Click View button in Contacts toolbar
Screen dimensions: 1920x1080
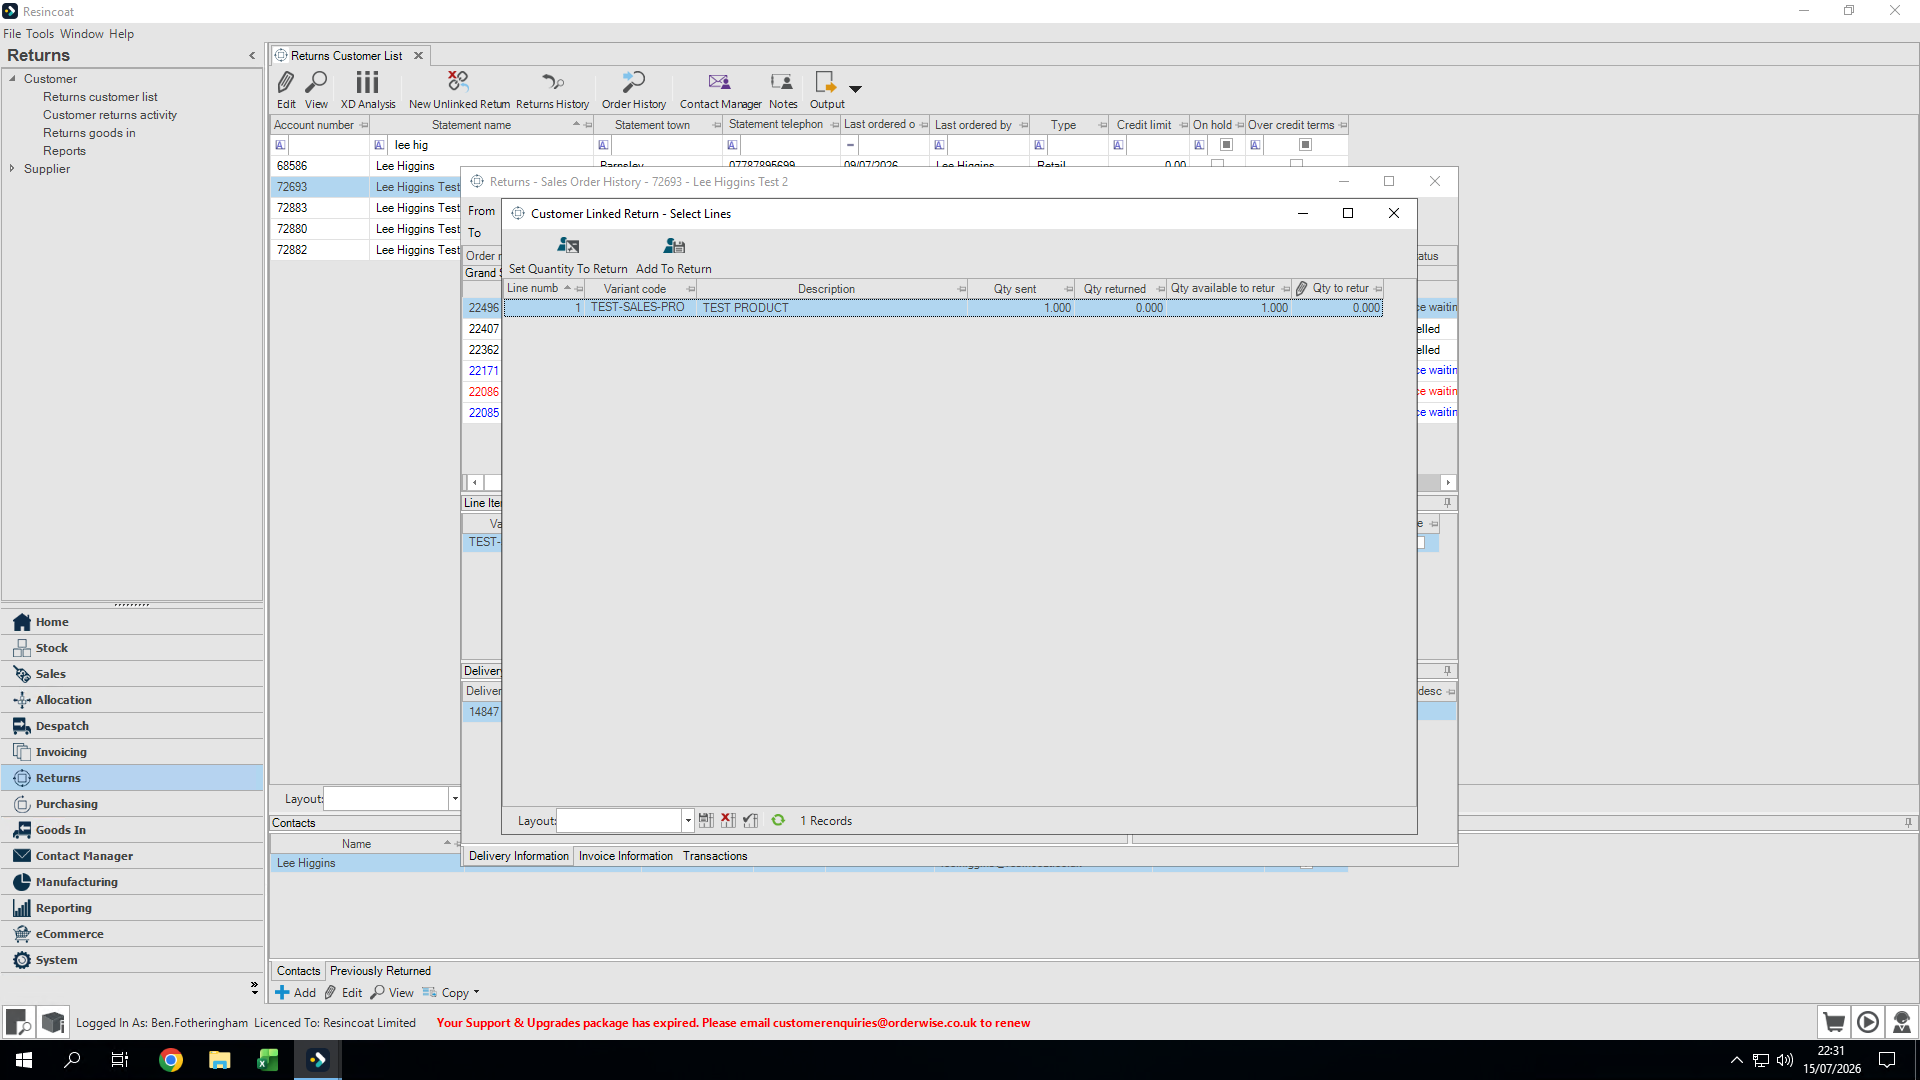point(392,993)
